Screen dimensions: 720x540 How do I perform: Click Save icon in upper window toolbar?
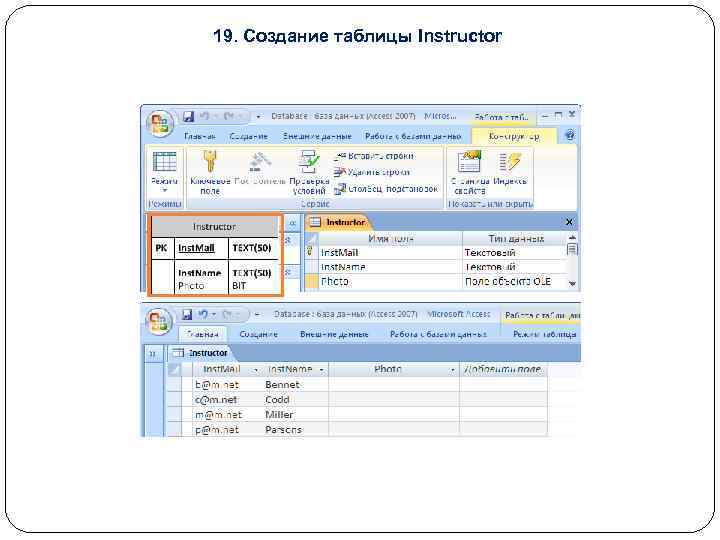click(188, 116)
